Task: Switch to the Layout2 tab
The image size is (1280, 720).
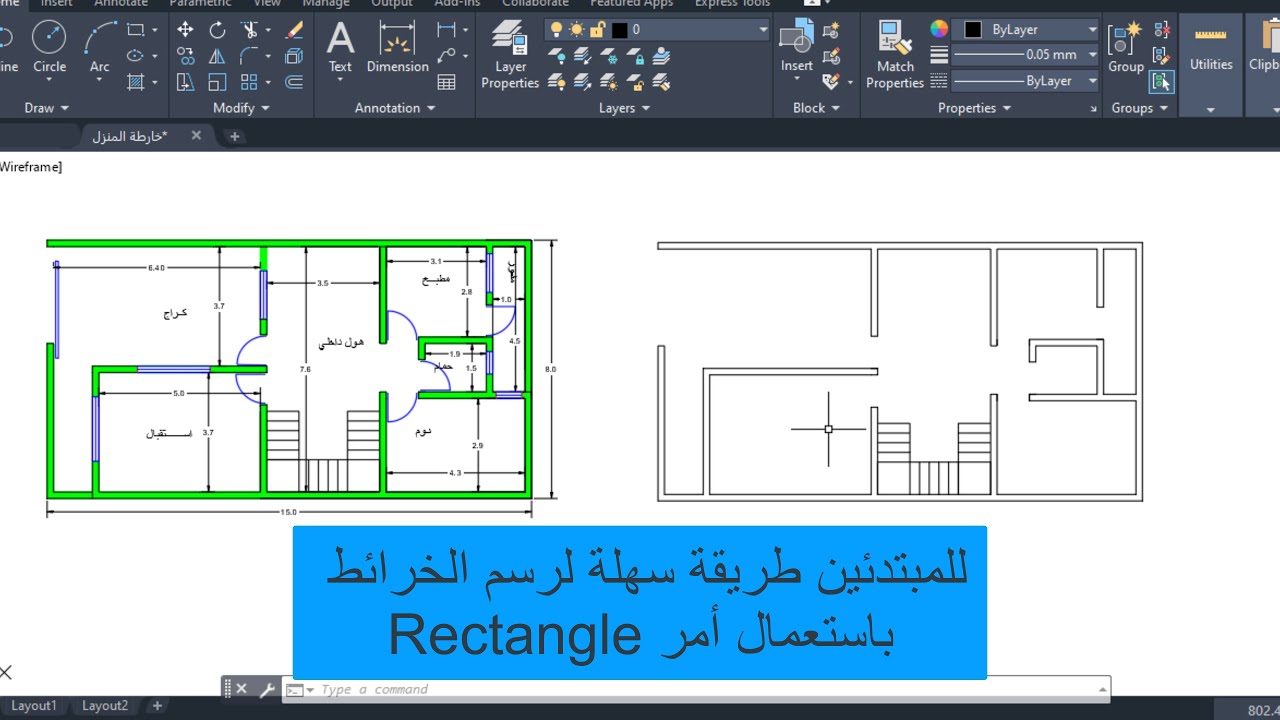Action: [x=105, y=706]
